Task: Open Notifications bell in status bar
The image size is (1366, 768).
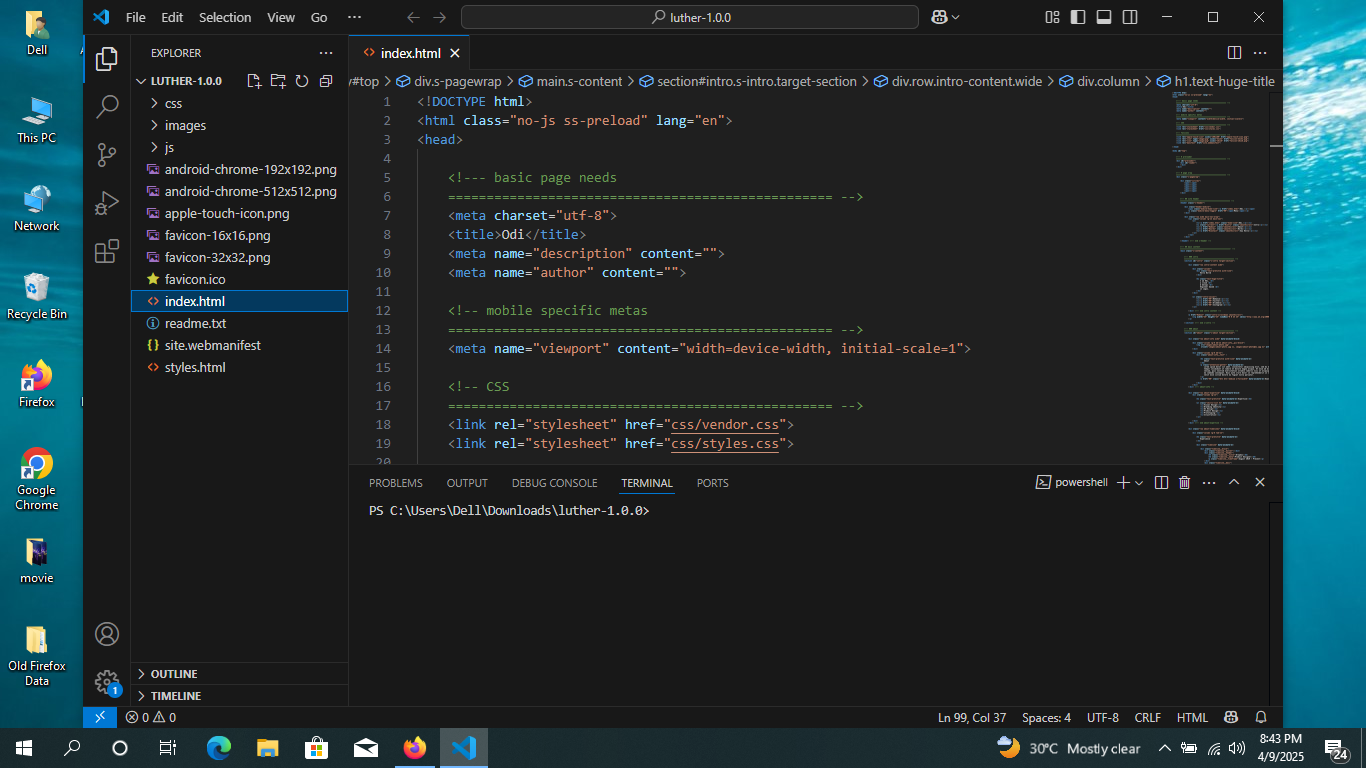Action: coord(1261,717)
